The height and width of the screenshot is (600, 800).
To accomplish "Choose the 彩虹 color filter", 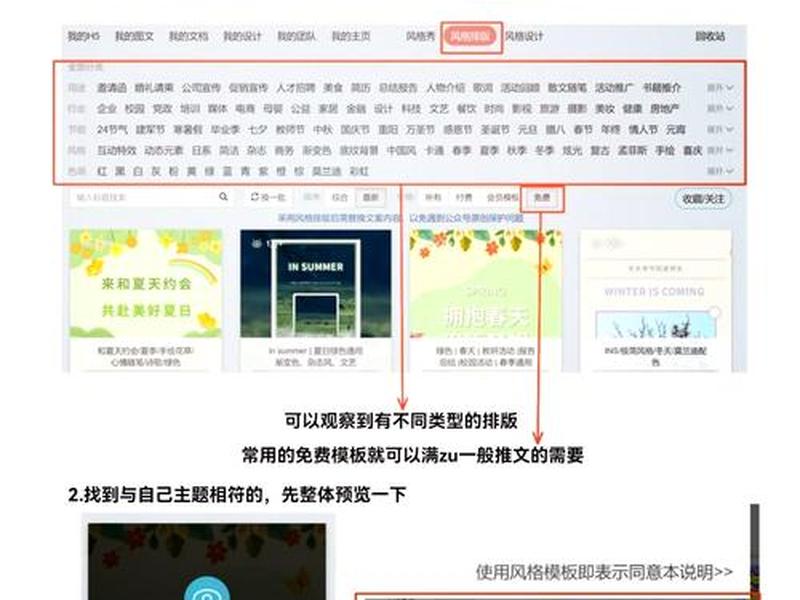I will pos(359,171).
